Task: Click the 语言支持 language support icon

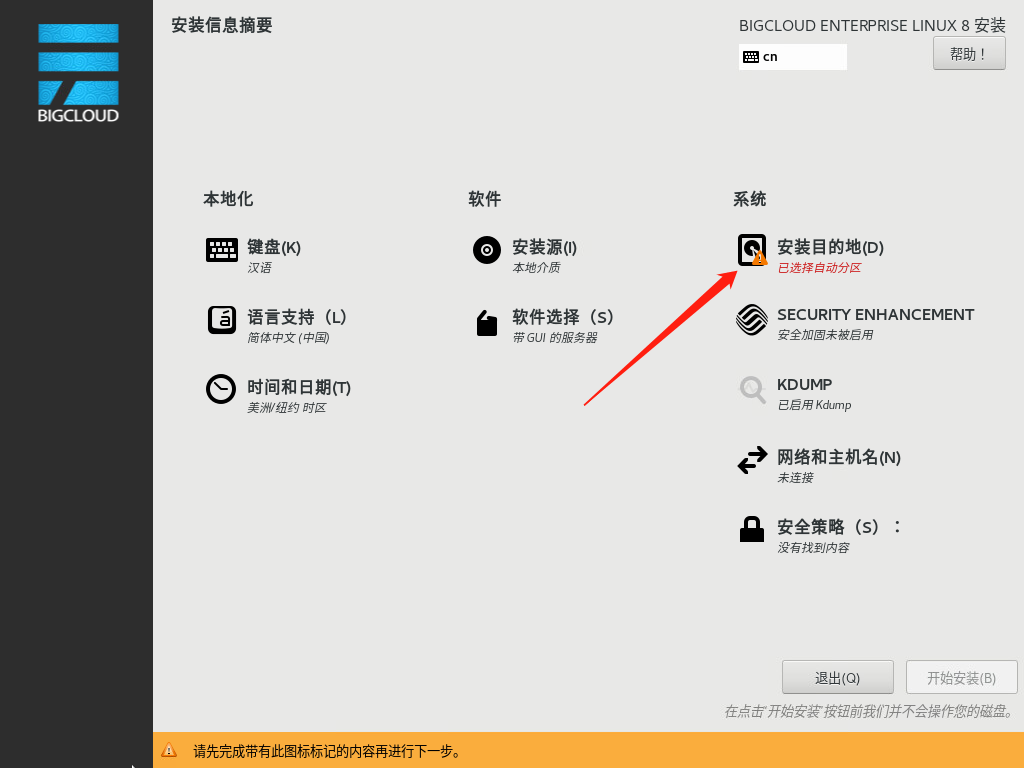Action: [221, 320]
